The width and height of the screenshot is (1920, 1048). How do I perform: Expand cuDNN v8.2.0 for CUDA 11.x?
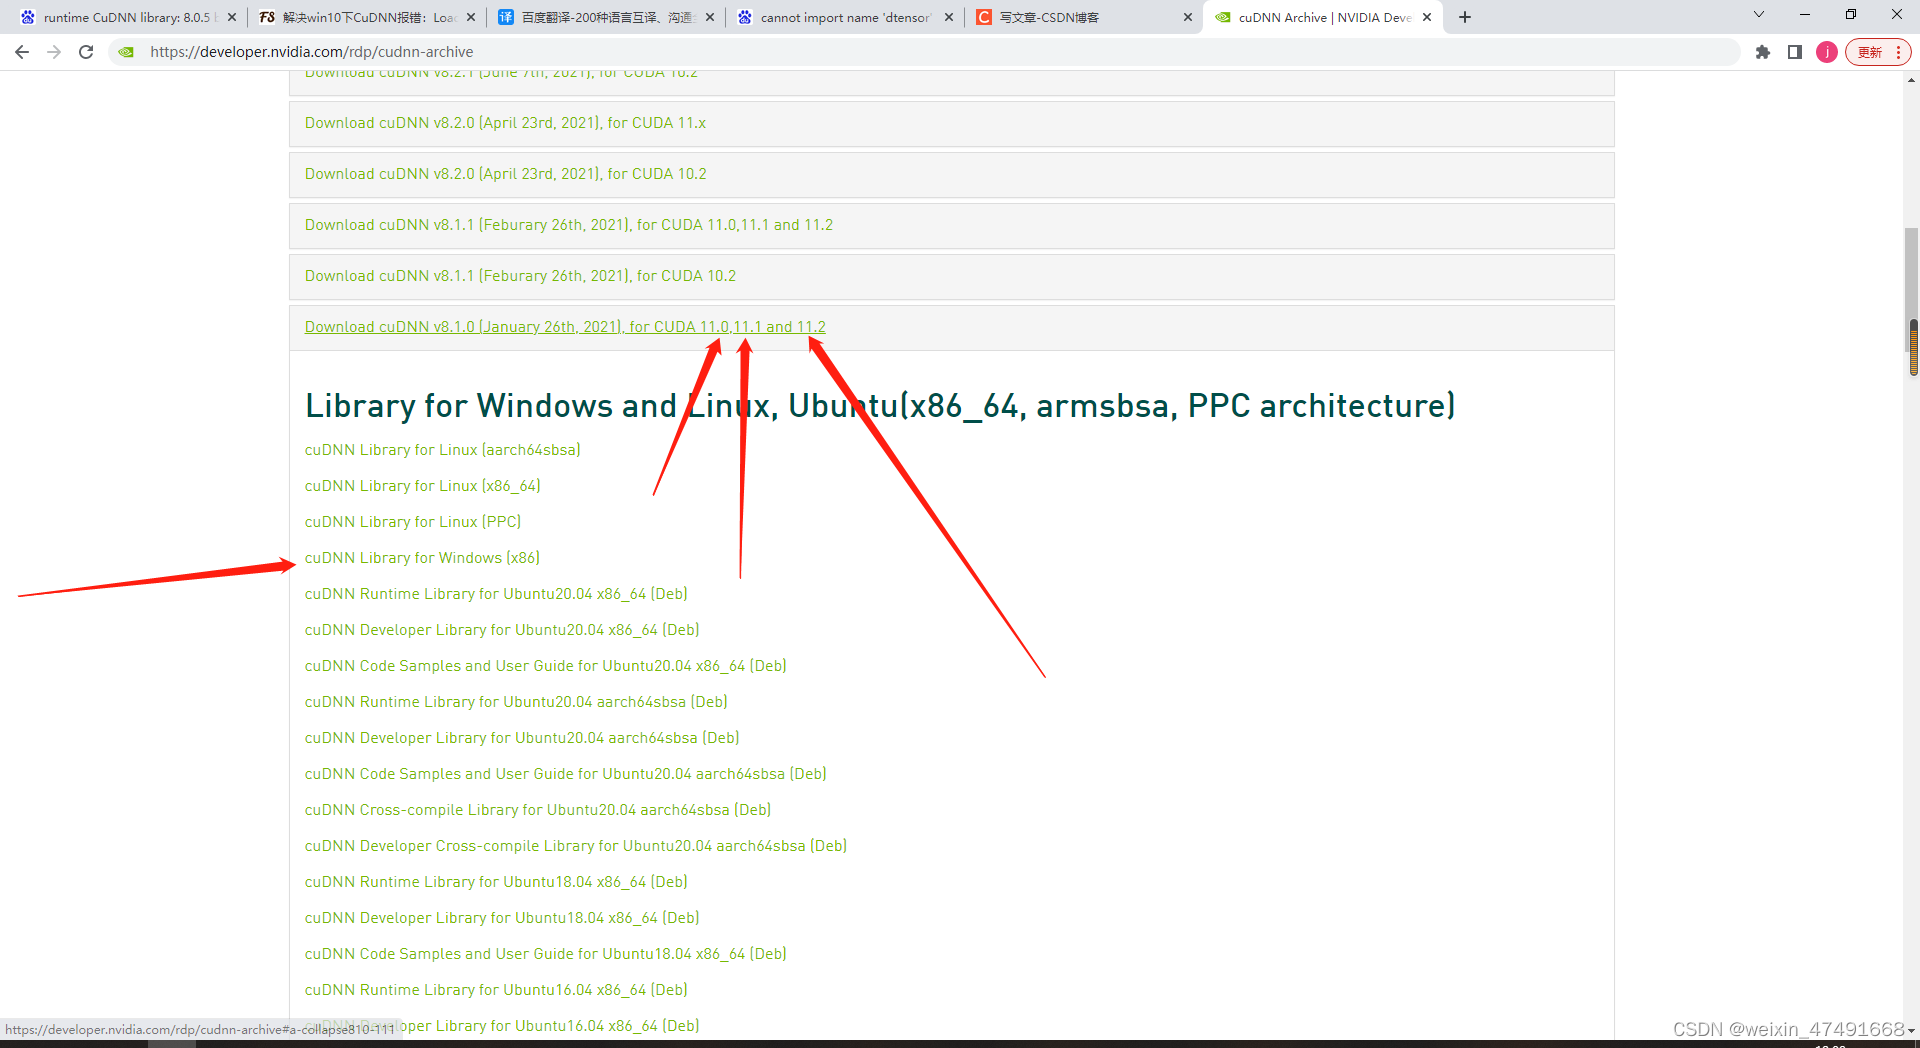pyautogui.click(x=951, y=123)
